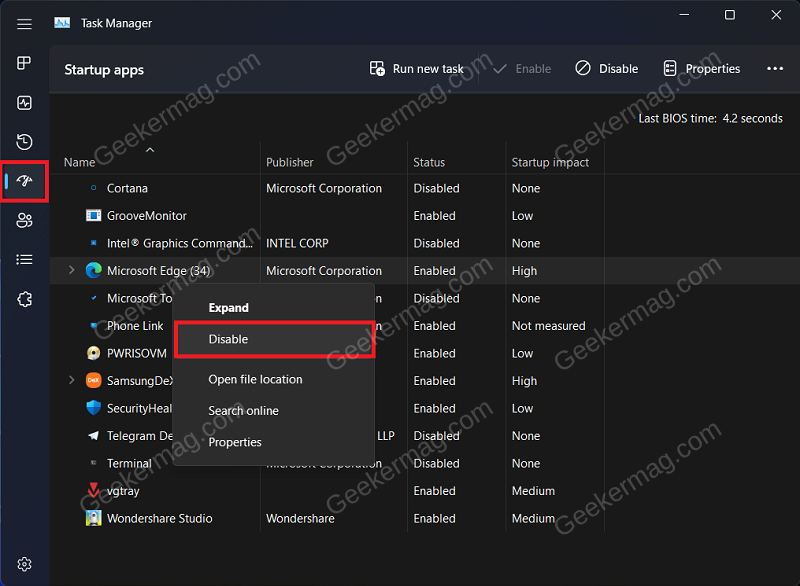800x586 pixels.
Task: Open the Performance page in sidebar
Action: (x=24, y=103)
